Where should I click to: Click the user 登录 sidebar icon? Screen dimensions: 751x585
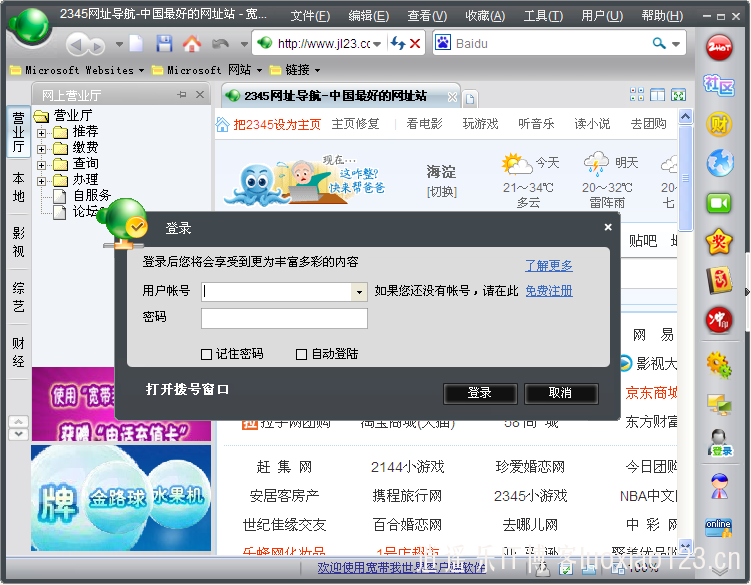click(719, 443)
